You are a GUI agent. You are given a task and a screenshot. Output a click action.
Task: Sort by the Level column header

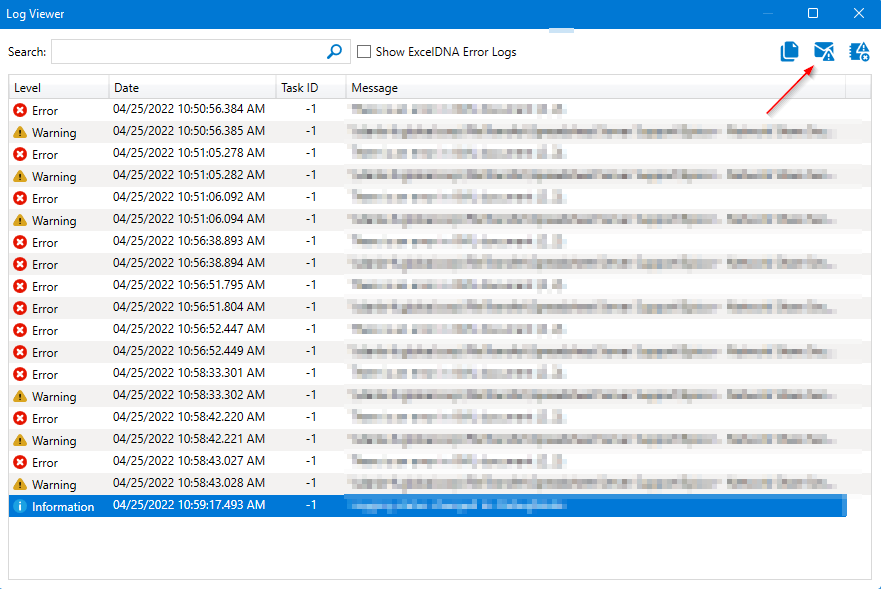pyautogui.click(x=58, y=88)
